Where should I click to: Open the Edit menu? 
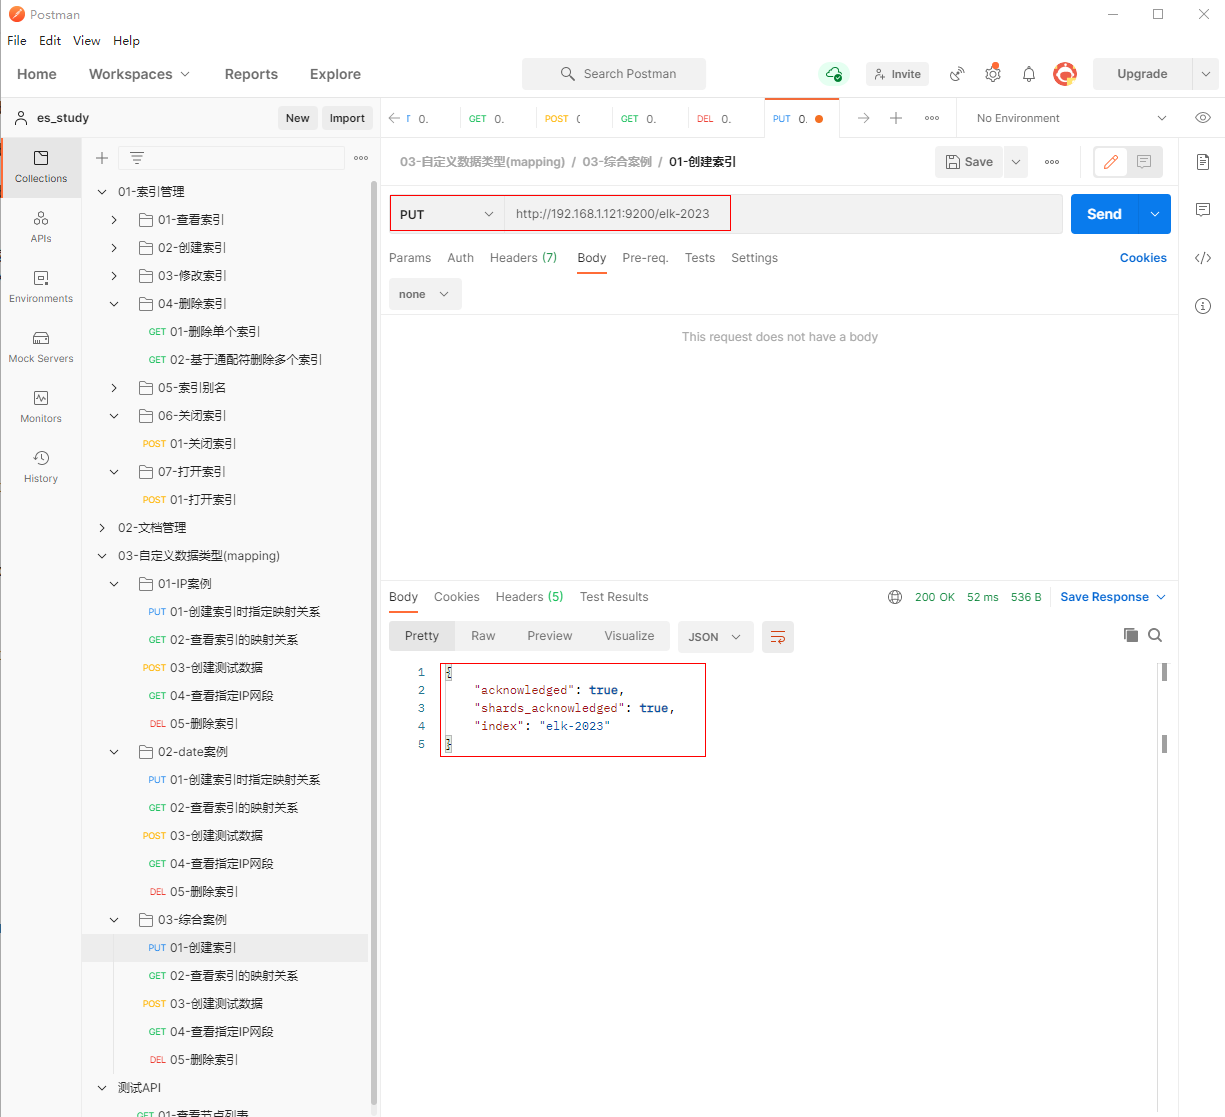click(50, 41)
